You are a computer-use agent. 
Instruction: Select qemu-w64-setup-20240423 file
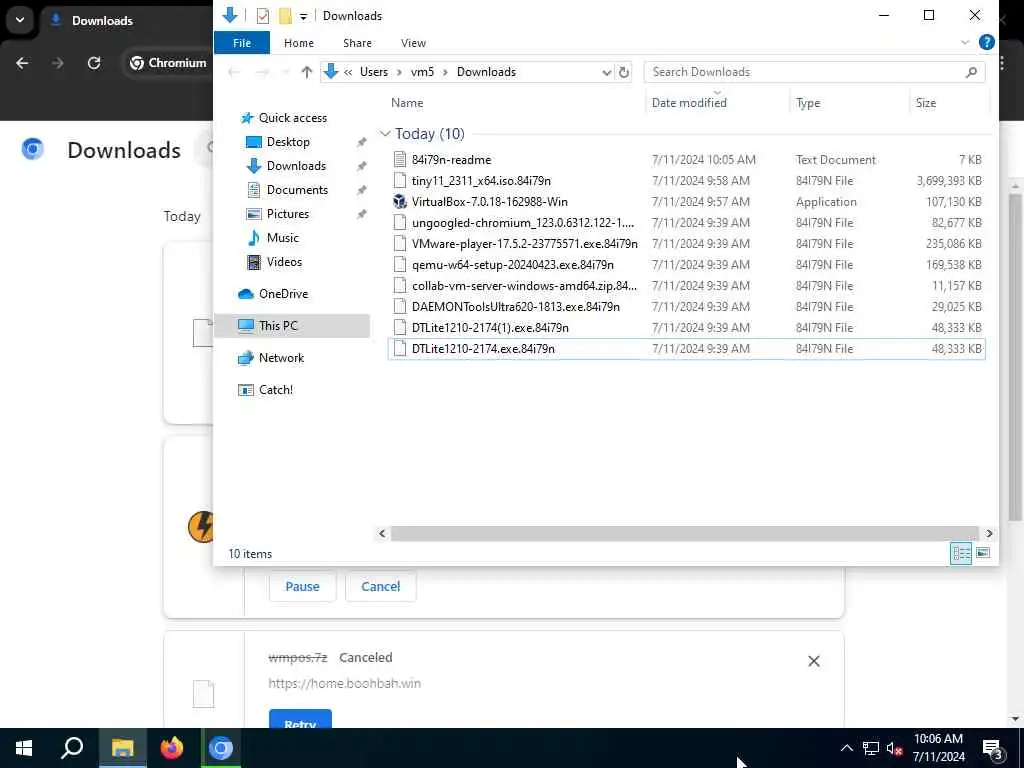click(x=686, y=264)
